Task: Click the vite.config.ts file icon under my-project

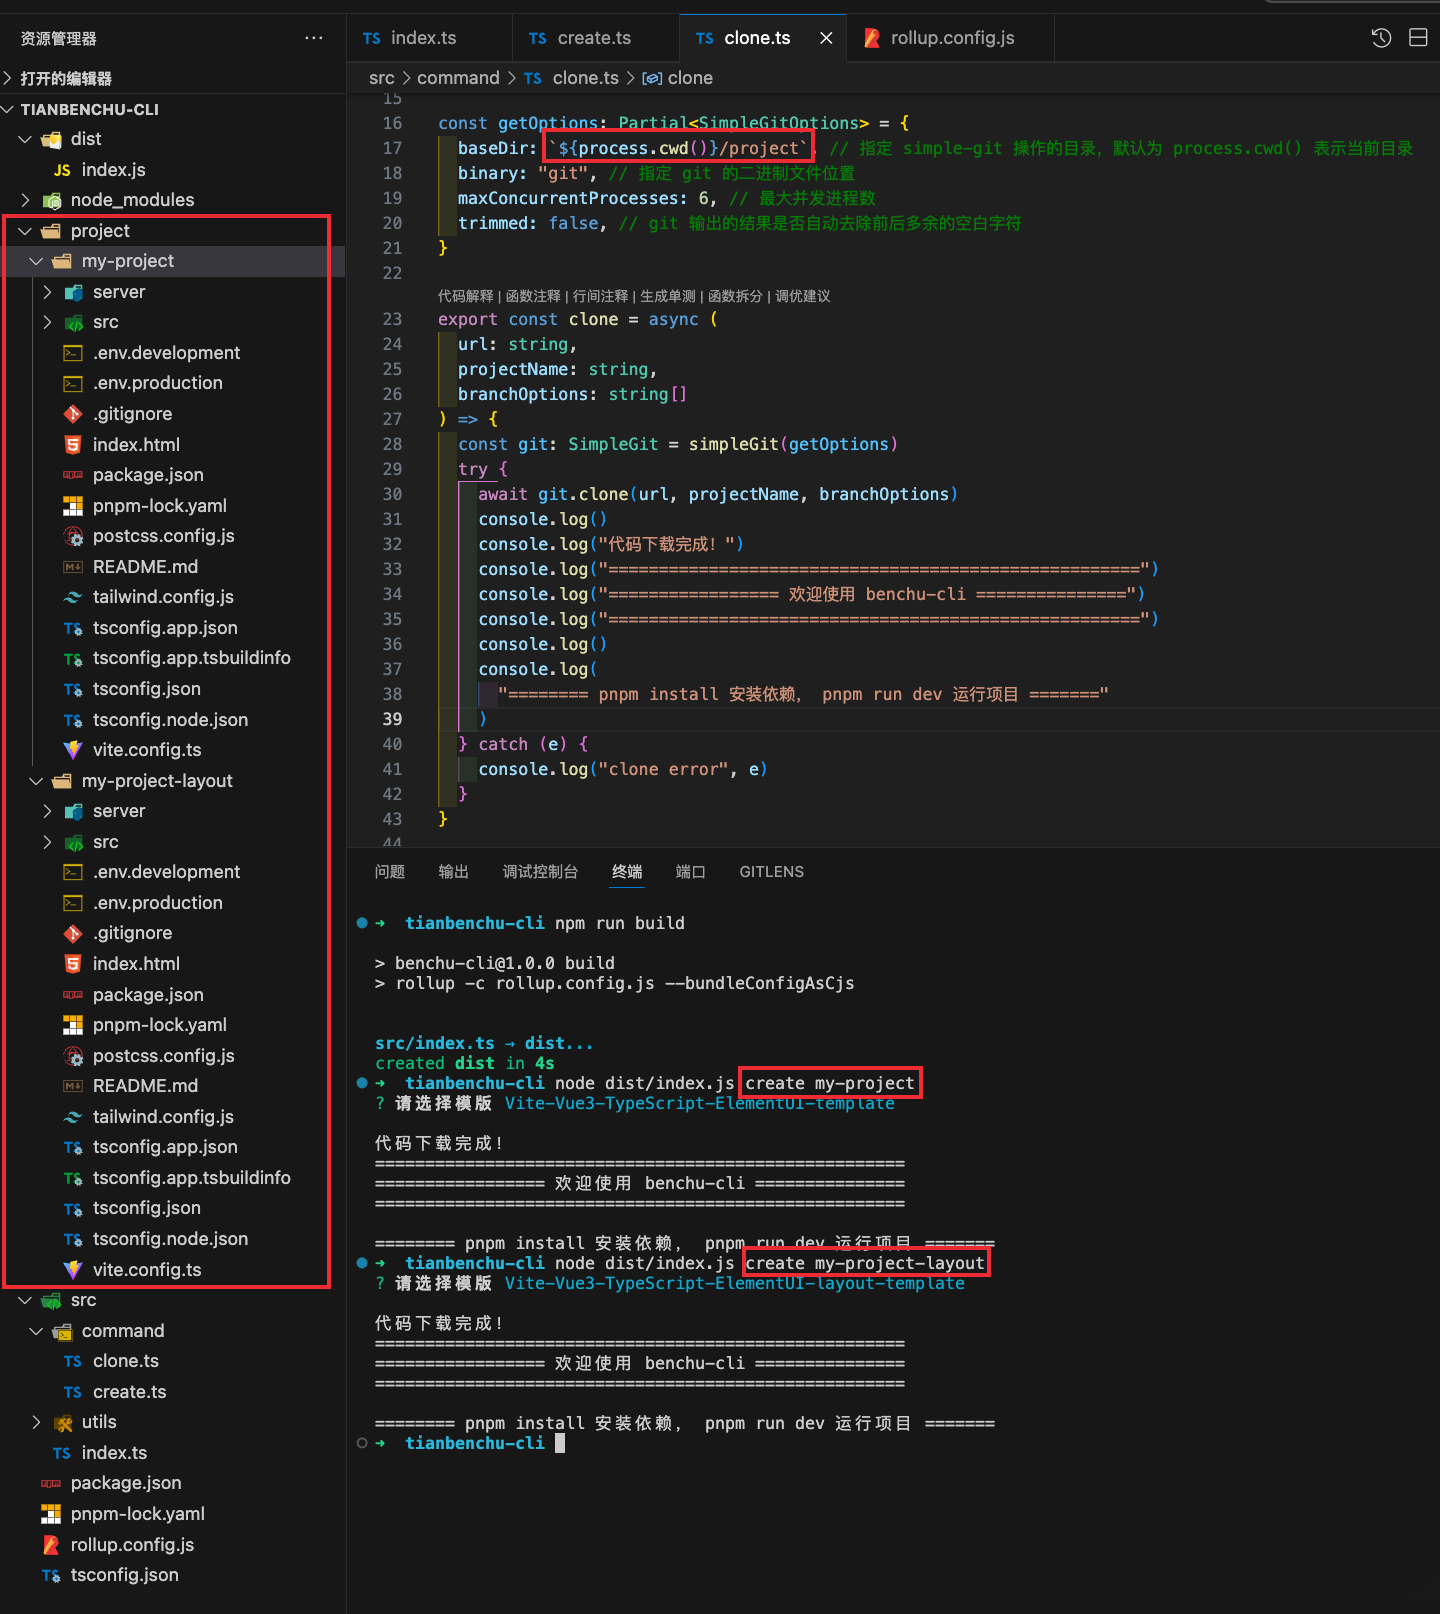Action: (73, 750)
